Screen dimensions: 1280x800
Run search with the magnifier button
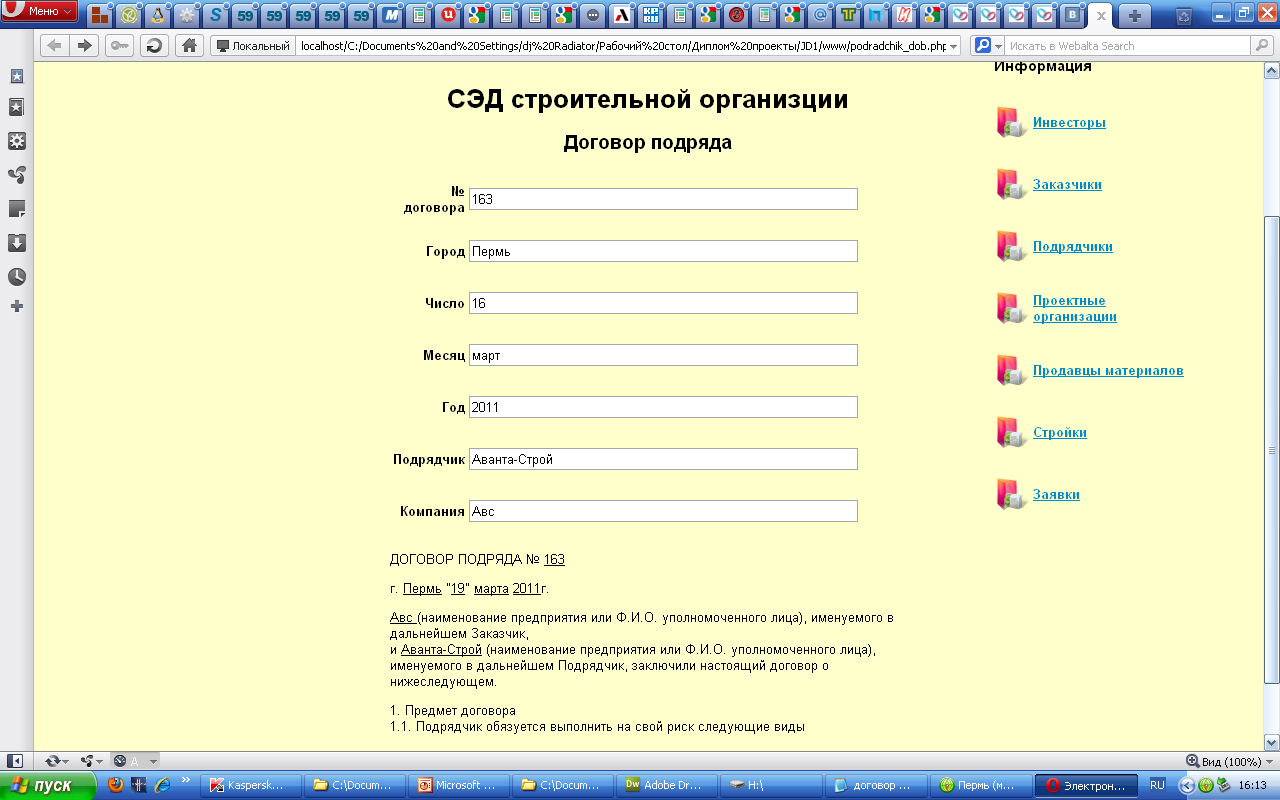pyautogui.click(x=1262, y=46)
